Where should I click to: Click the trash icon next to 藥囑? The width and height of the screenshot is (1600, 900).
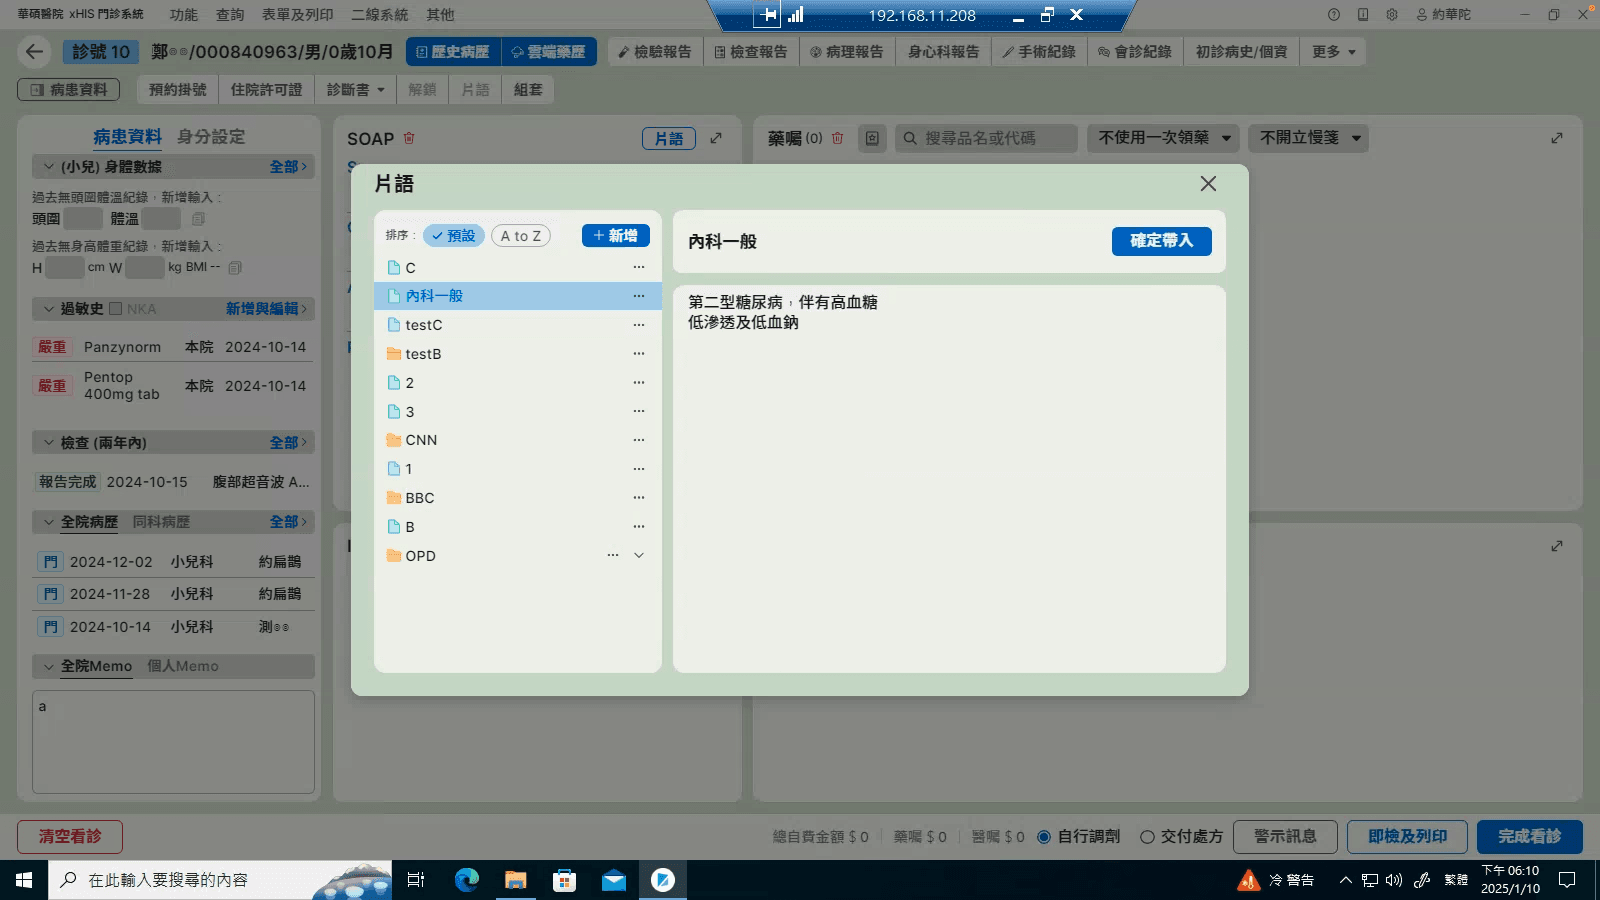click(838, 138)
